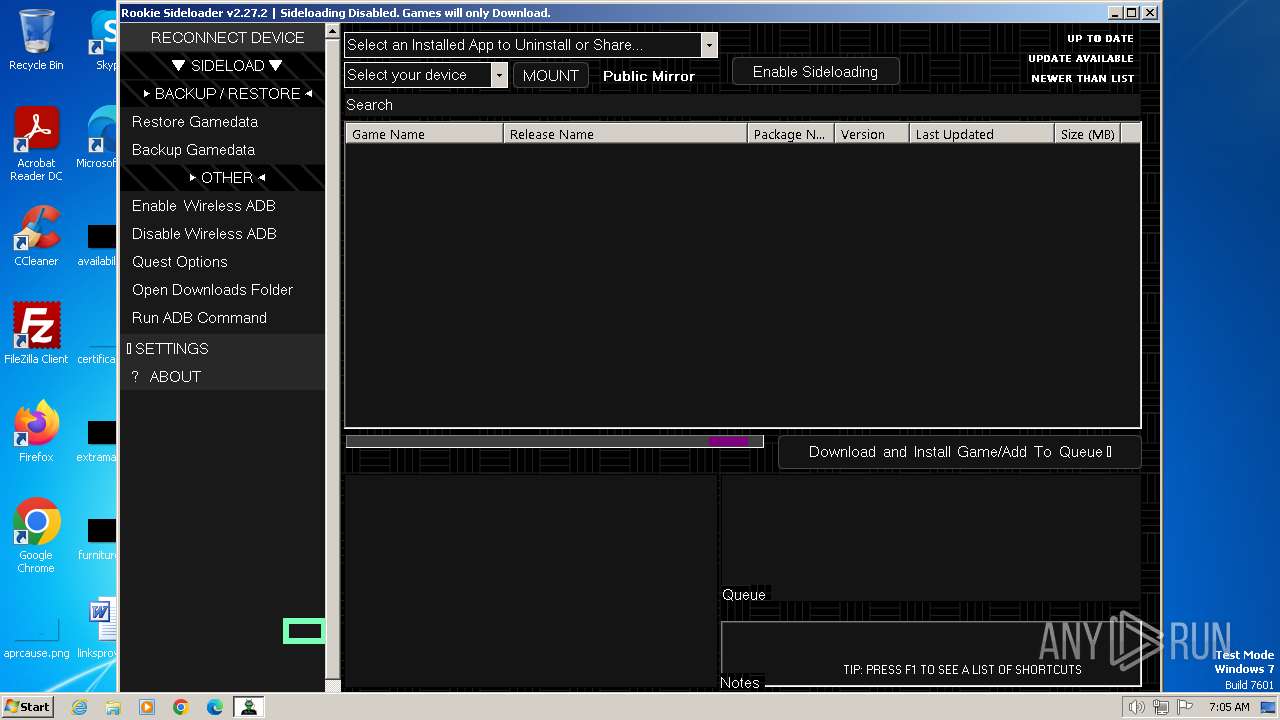Open FileZilla Client desktop shortcut
The image size is (1280, 720).
point(36,333)
